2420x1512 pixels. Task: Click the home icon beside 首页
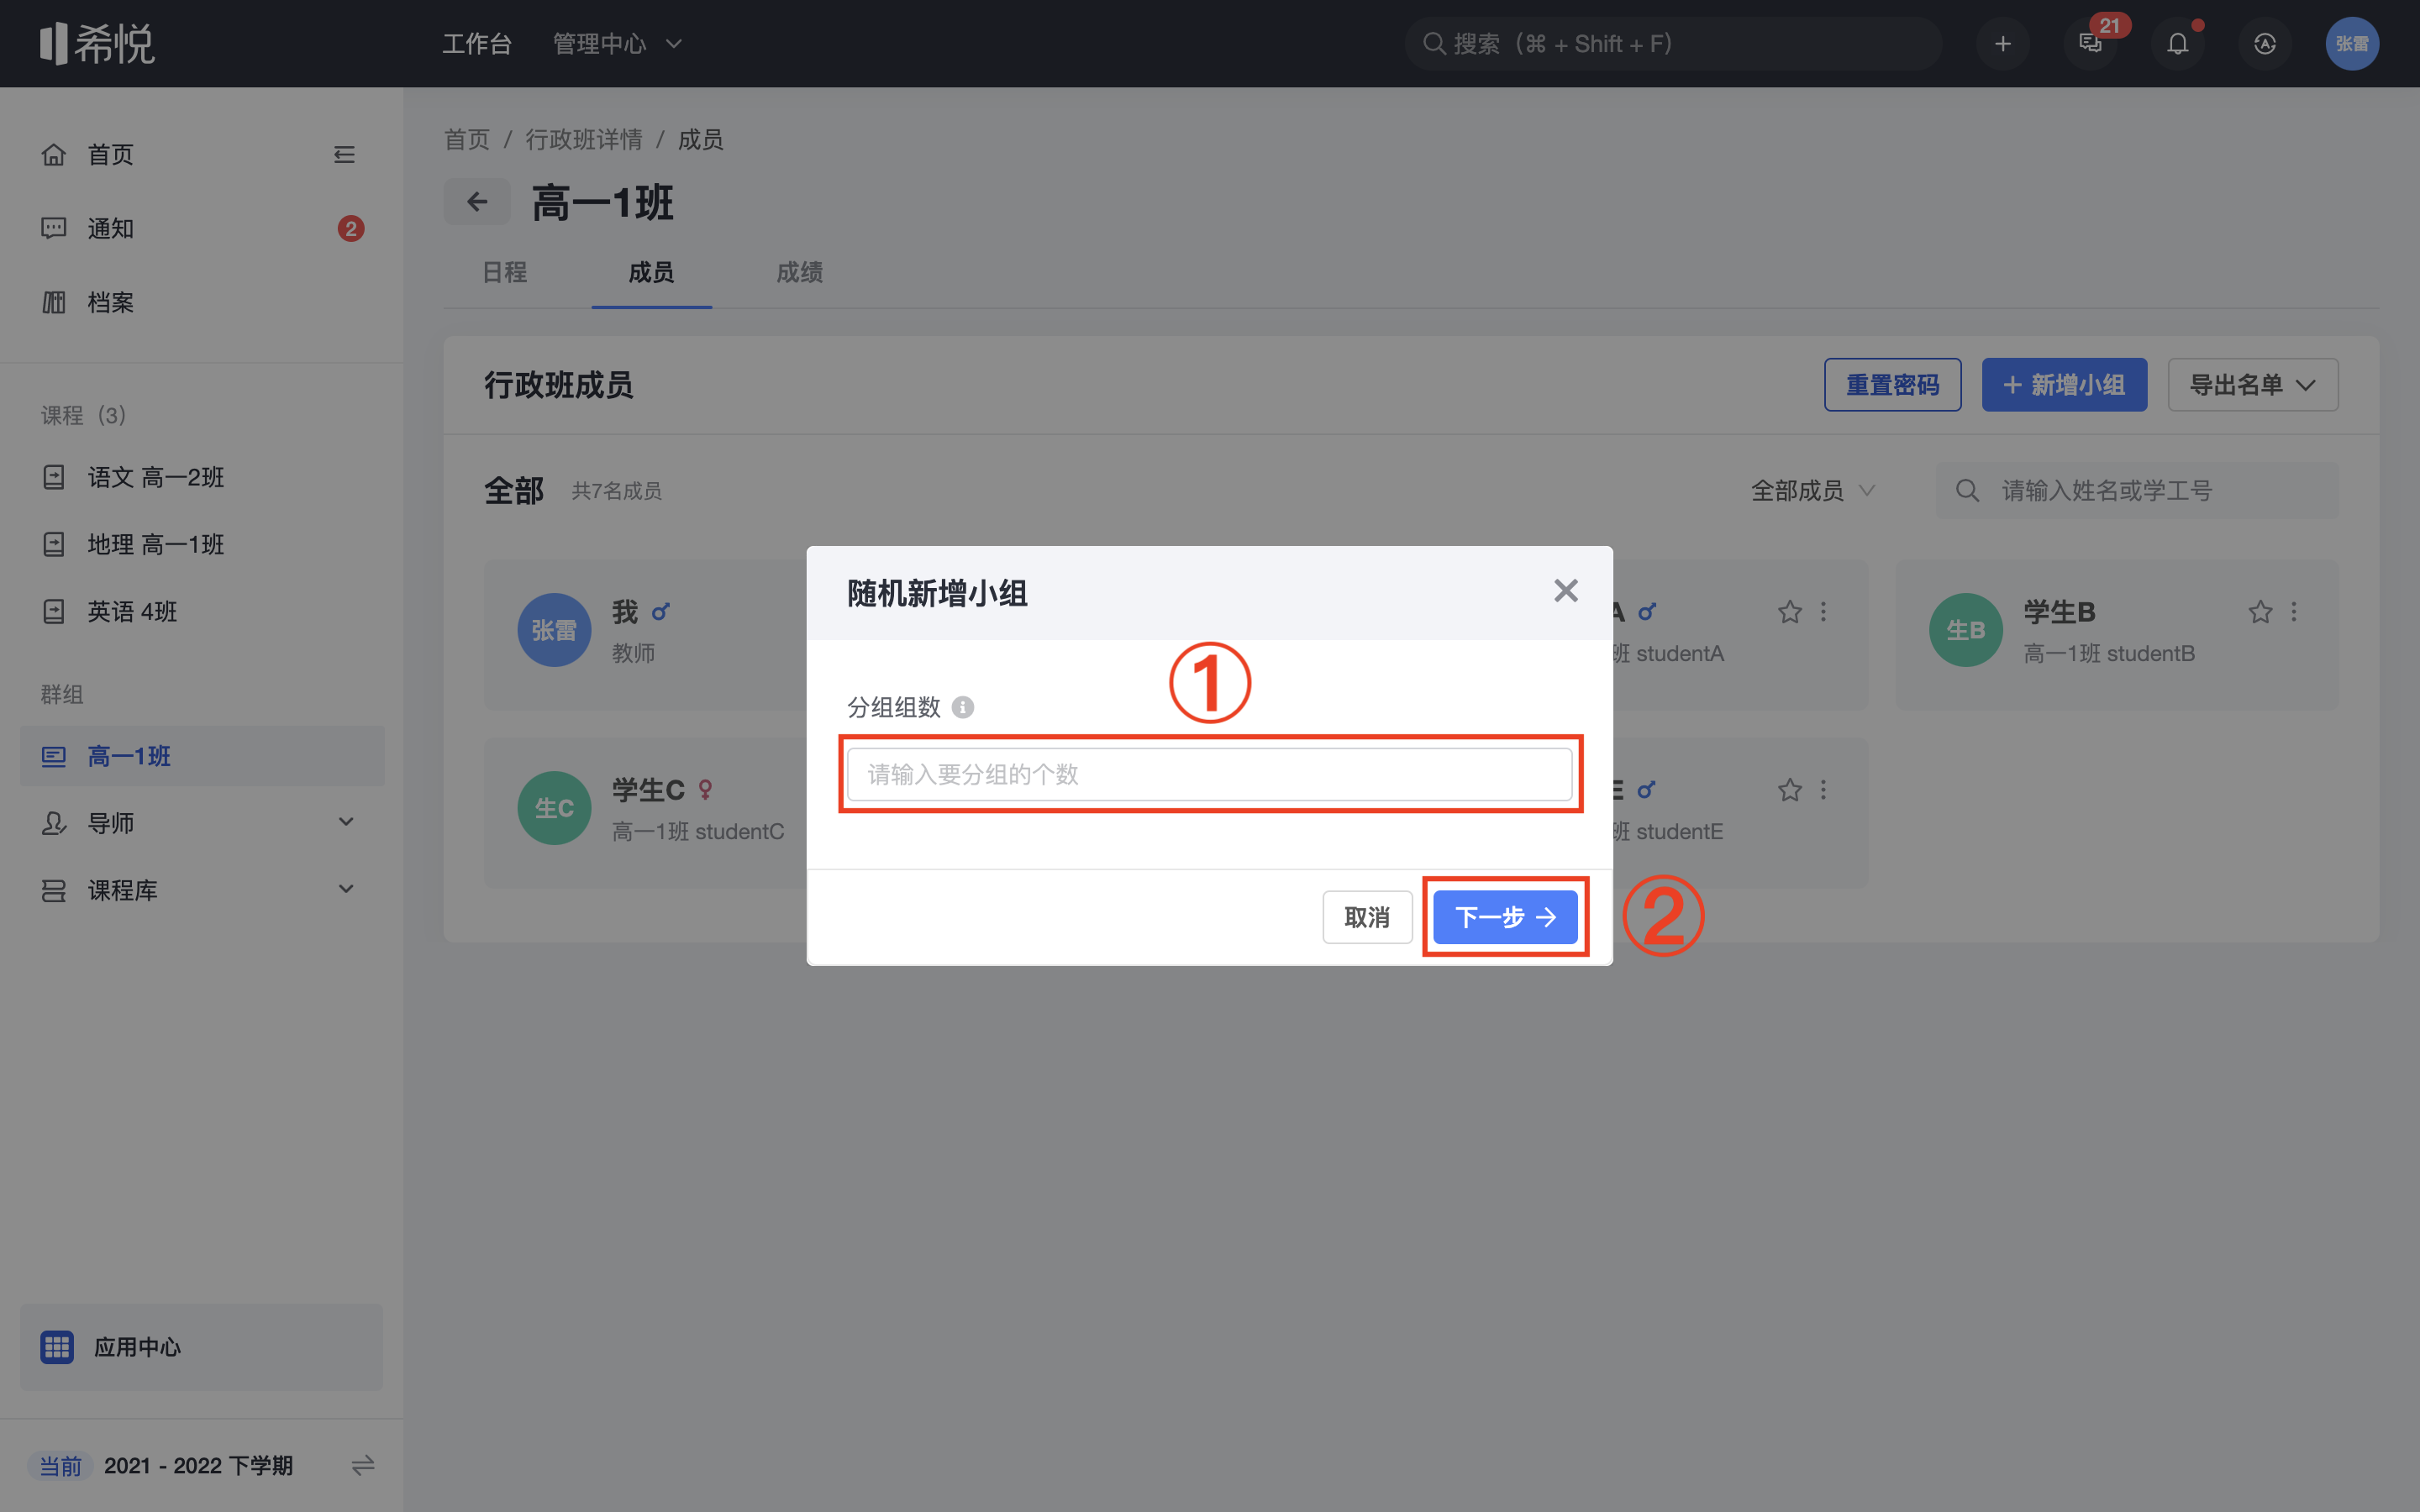(x=54, y=155)
